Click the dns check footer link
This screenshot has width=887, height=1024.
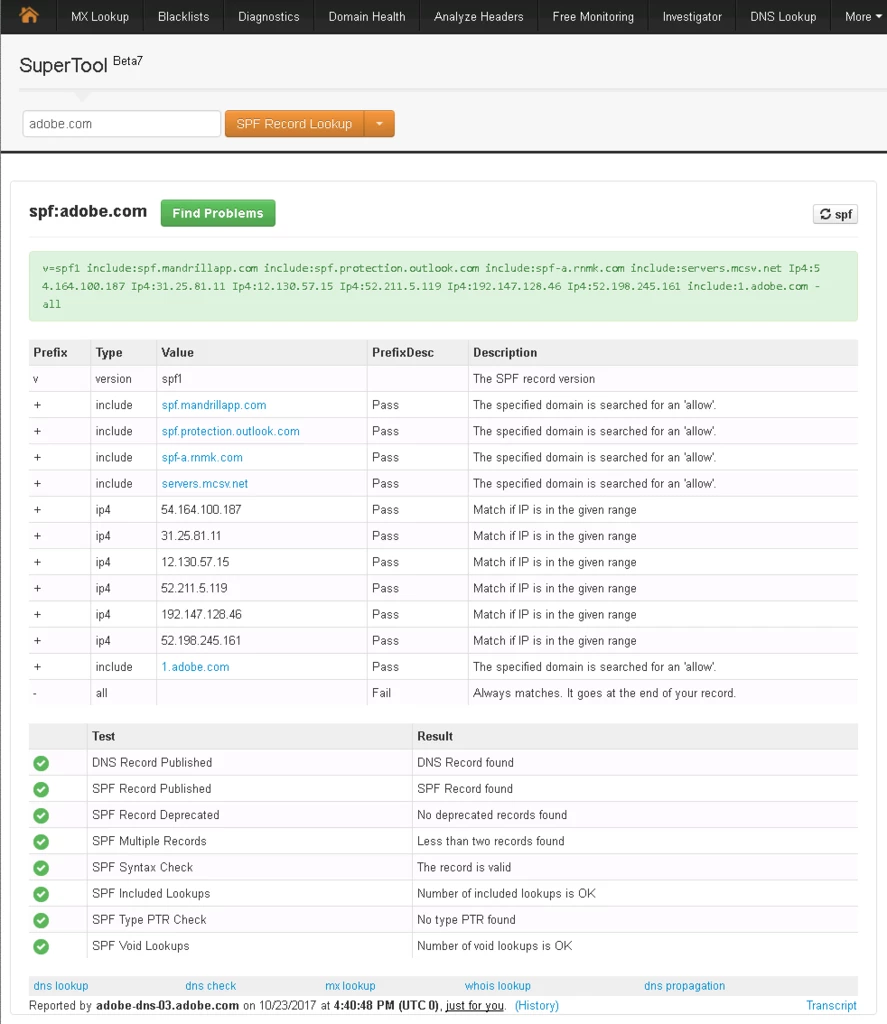210,985
